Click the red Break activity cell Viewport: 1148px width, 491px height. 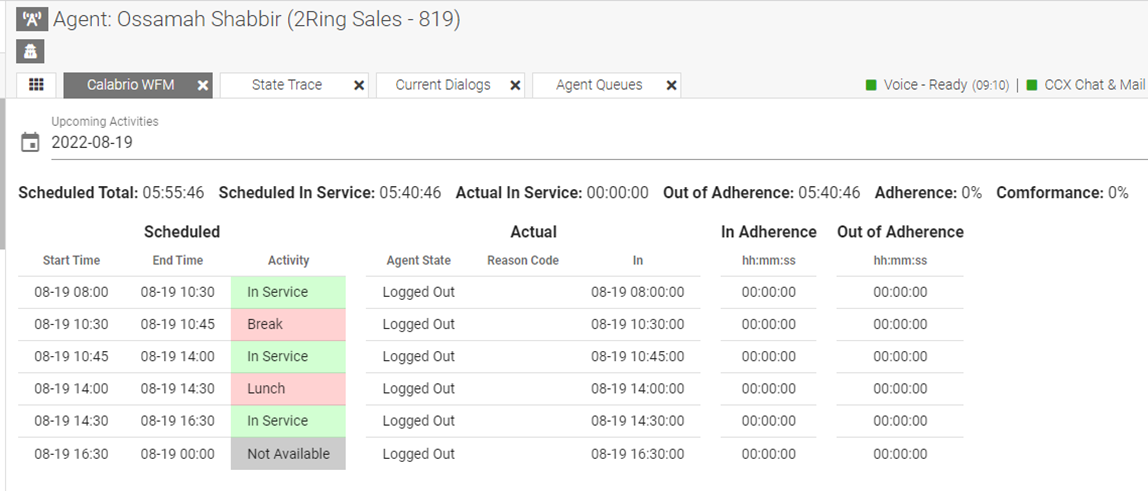[x=288, y=324]
